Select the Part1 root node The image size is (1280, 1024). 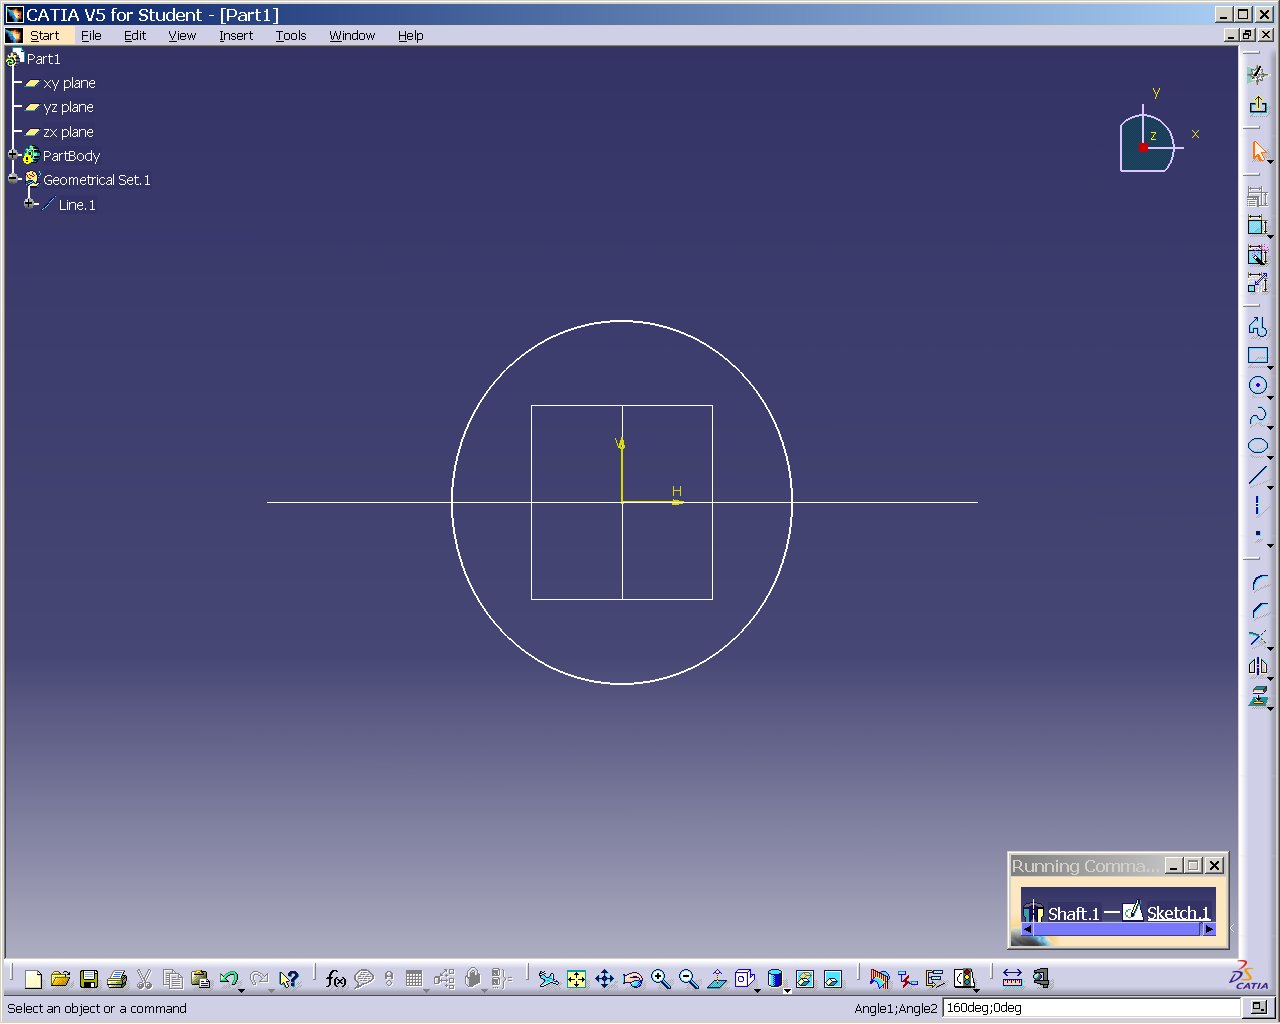(43, 59)
